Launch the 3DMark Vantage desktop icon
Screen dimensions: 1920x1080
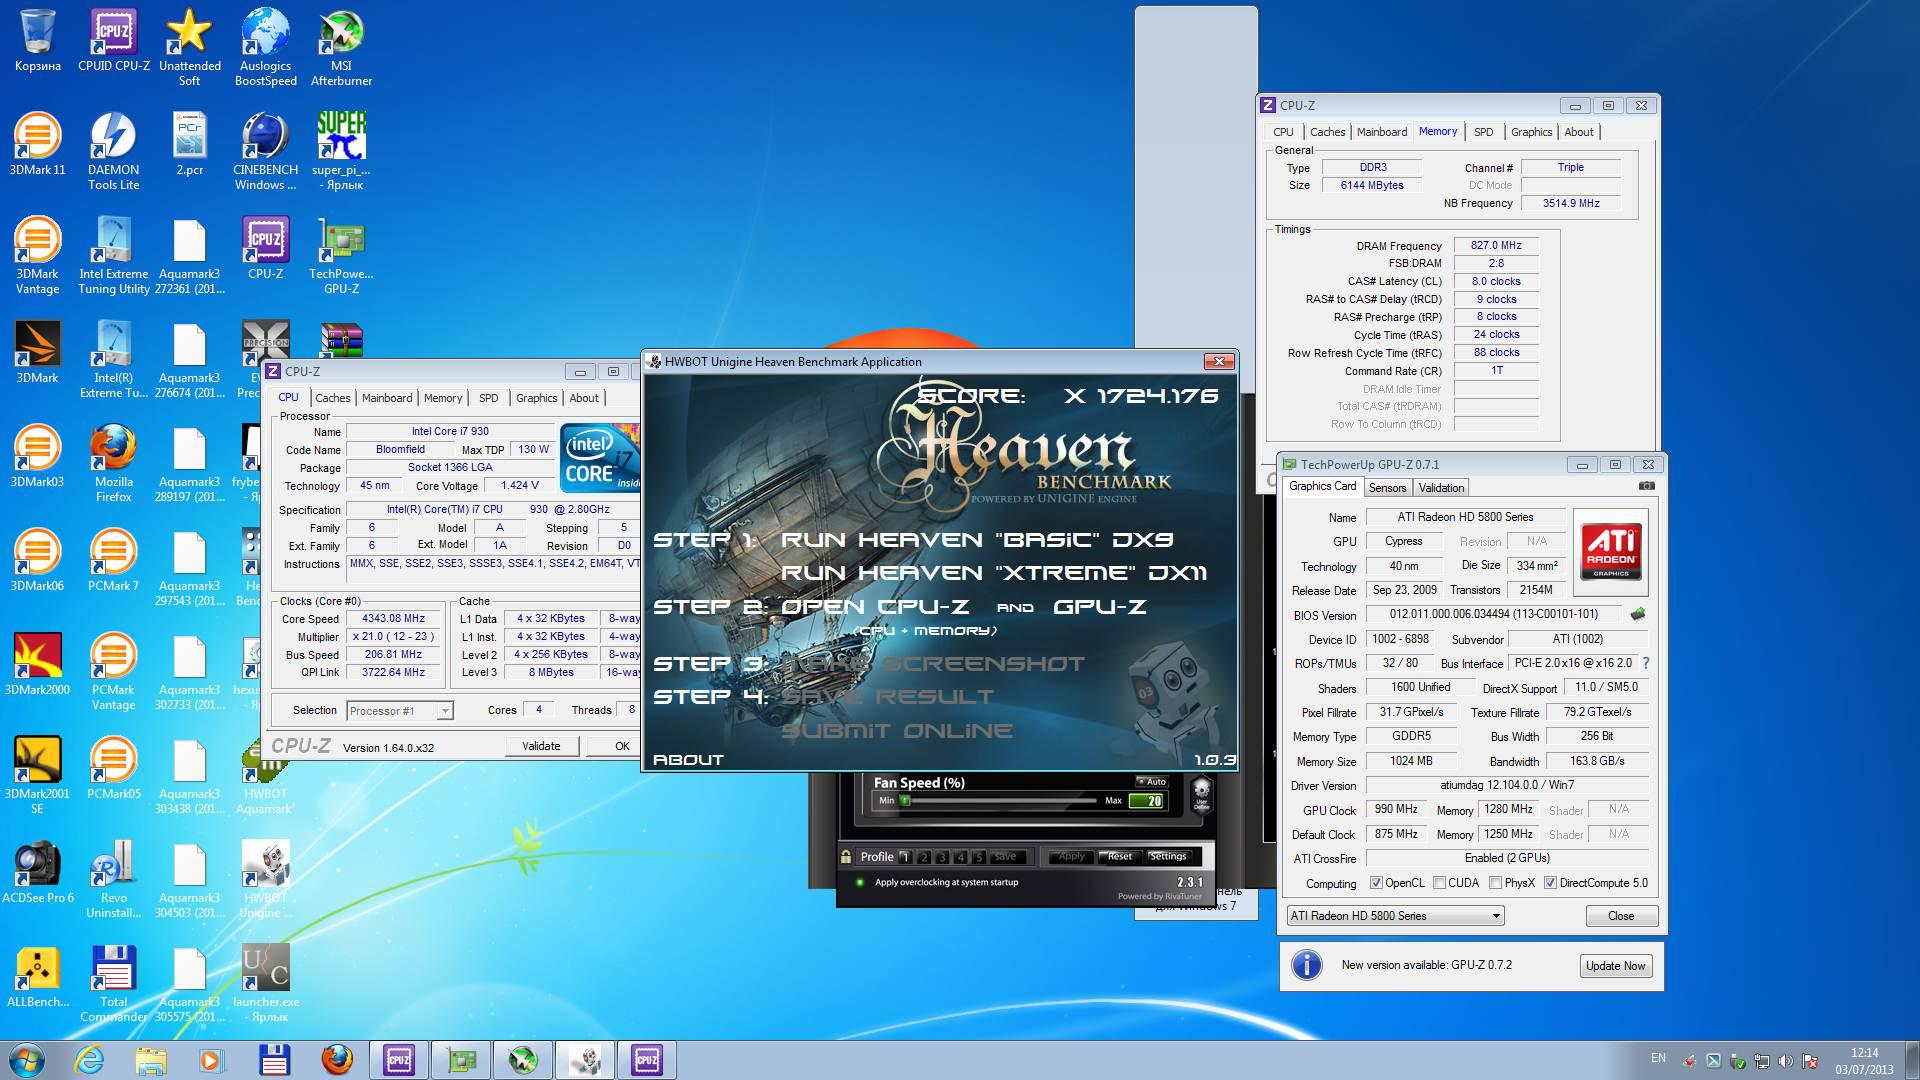(37, 256)
